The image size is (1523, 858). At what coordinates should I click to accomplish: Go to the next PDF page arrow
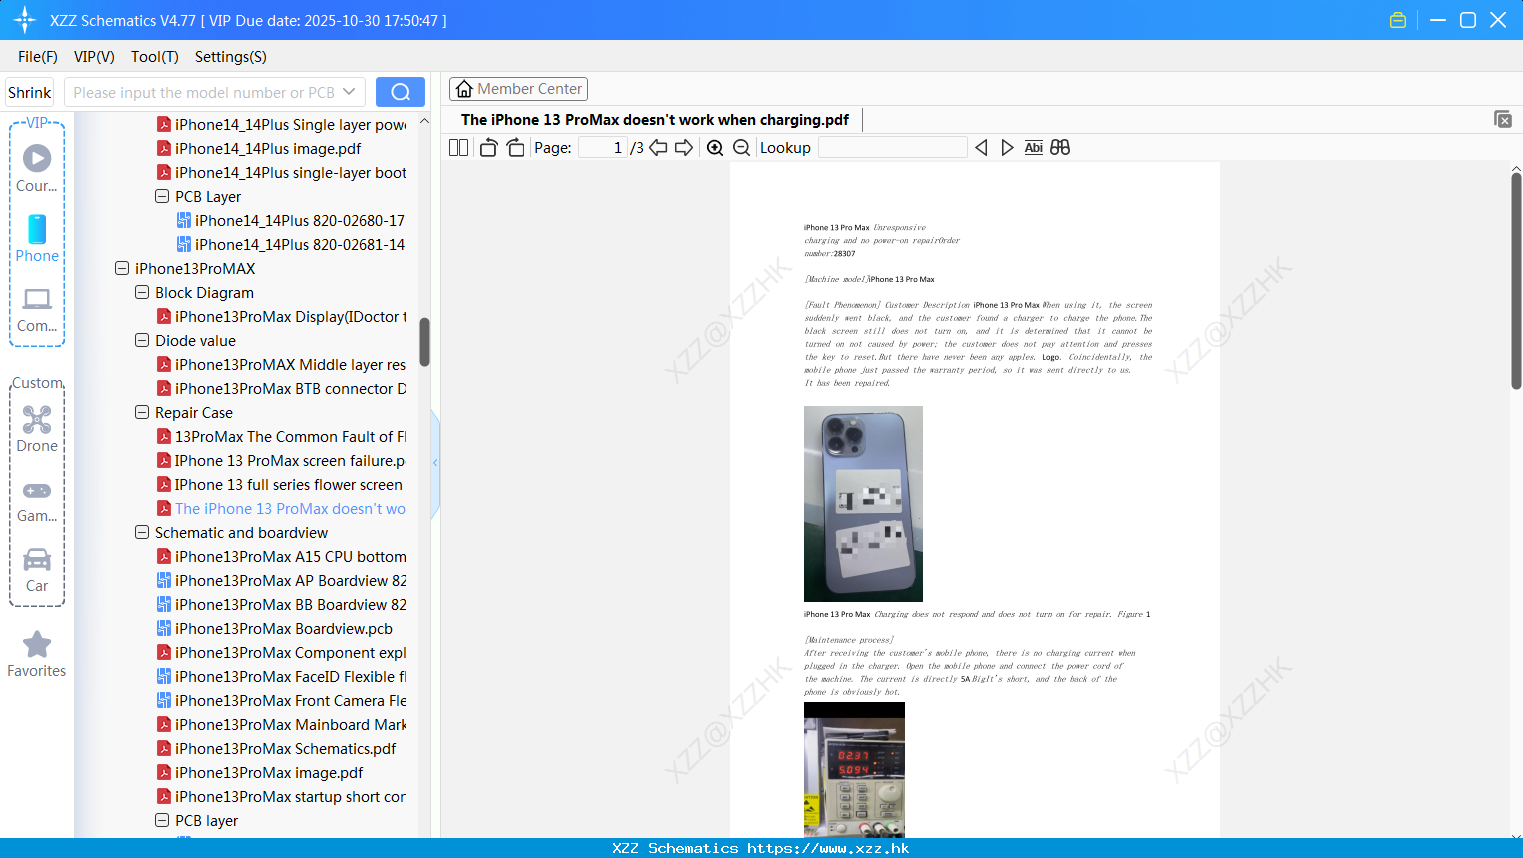684,147
